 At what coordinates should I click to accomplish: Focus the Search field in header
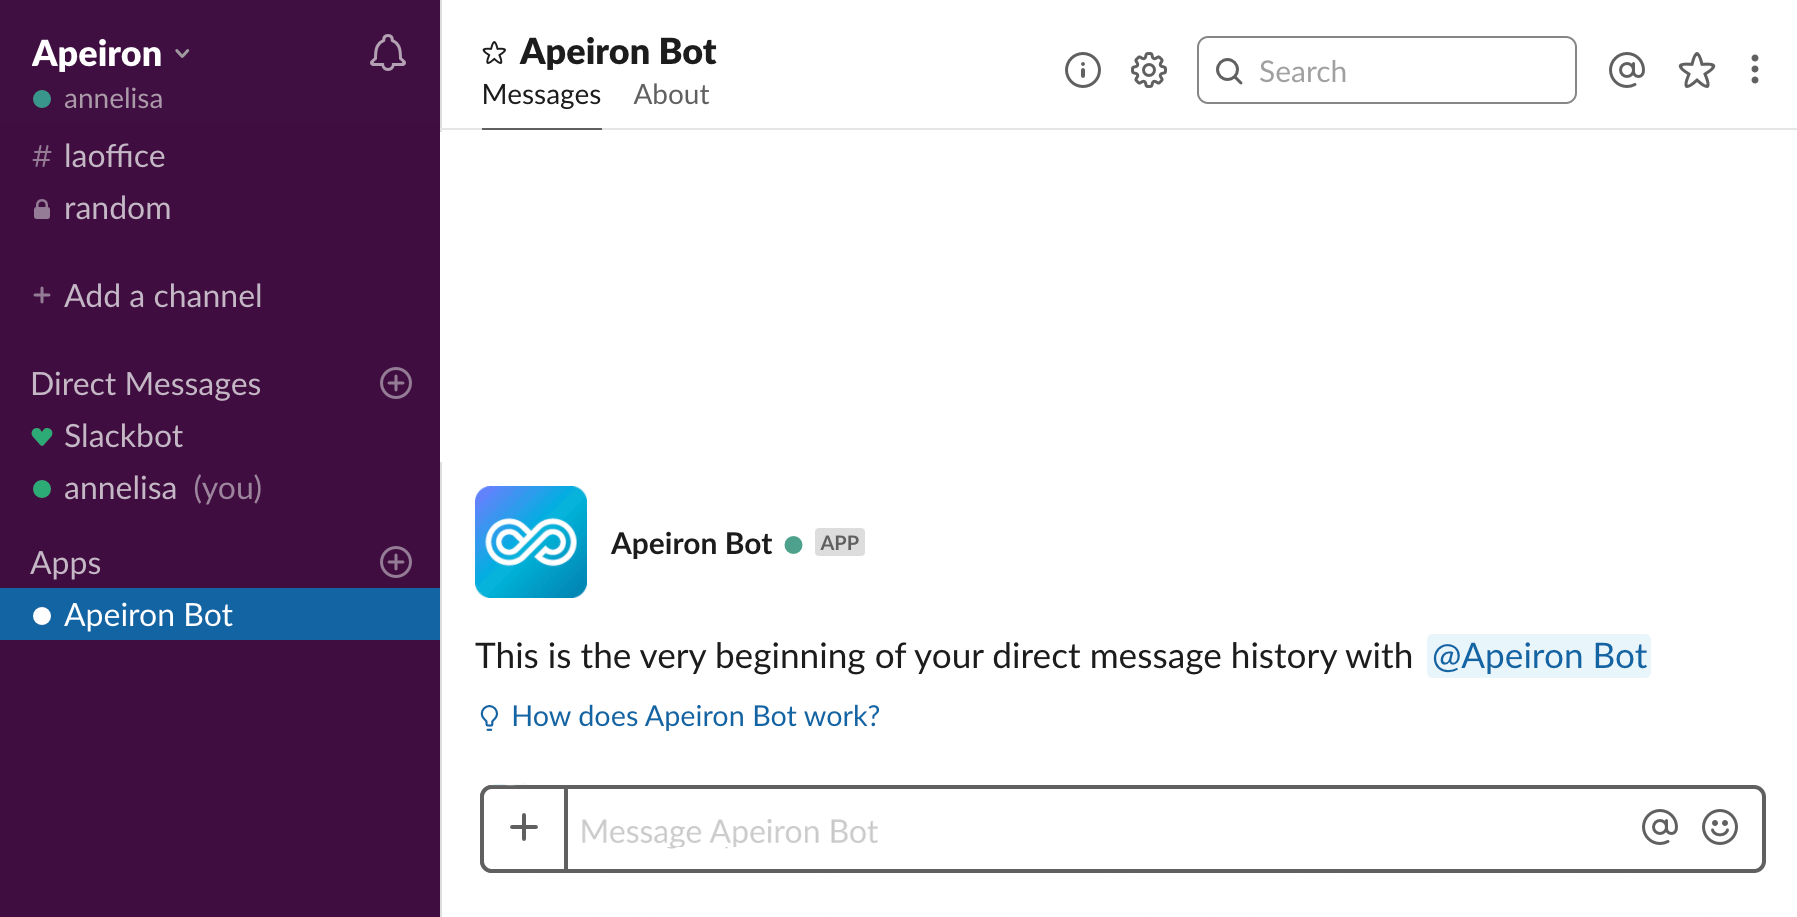point(1387,70)
